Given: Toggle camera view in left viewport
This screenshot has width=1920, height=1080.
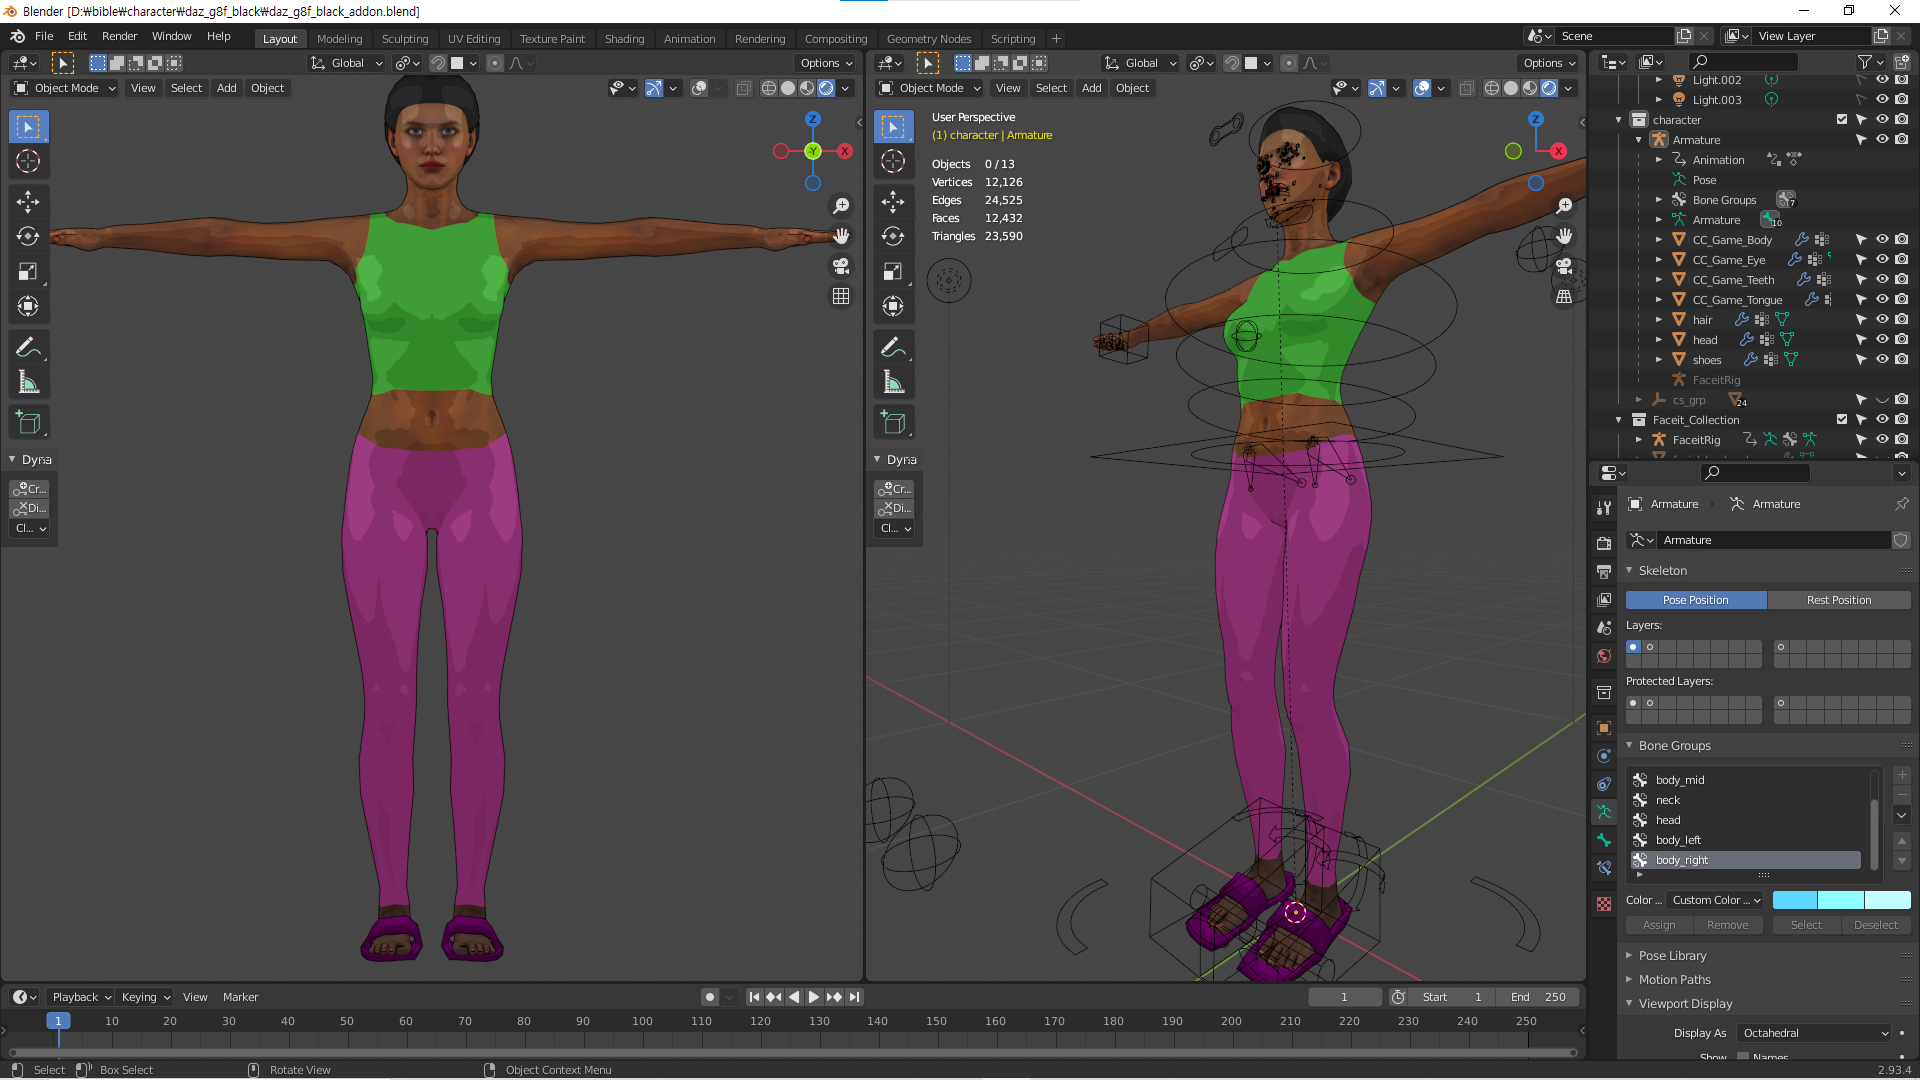Looking at the screenshot, I should 841,266.
